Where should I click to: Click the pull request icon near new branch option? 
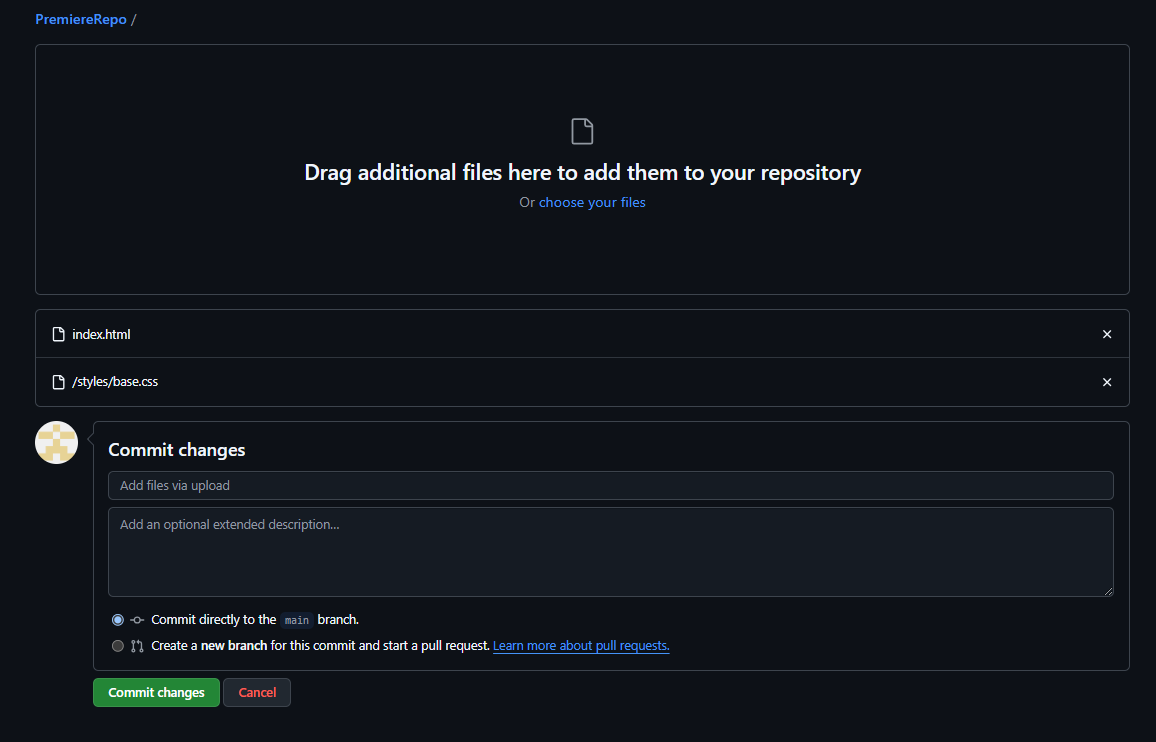coord(137,645)
